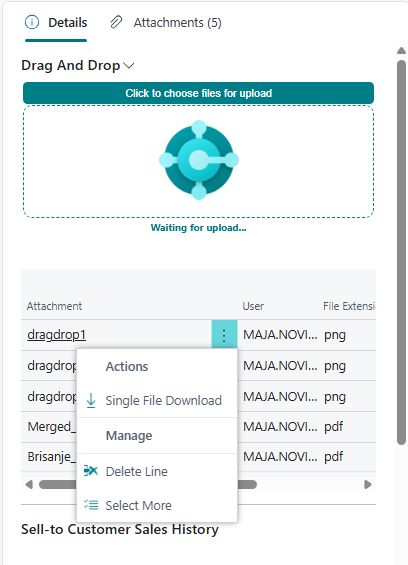Click the vertical scrollbar up arrow
The width and height of the screenshot is (408, 565).
point(402,50)
